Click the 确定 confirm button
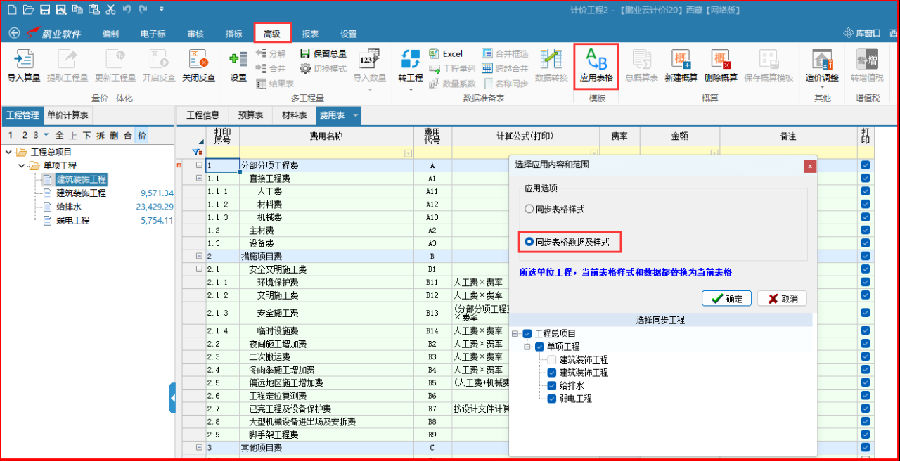The image size is (900, 461). [x=726, y=298]
